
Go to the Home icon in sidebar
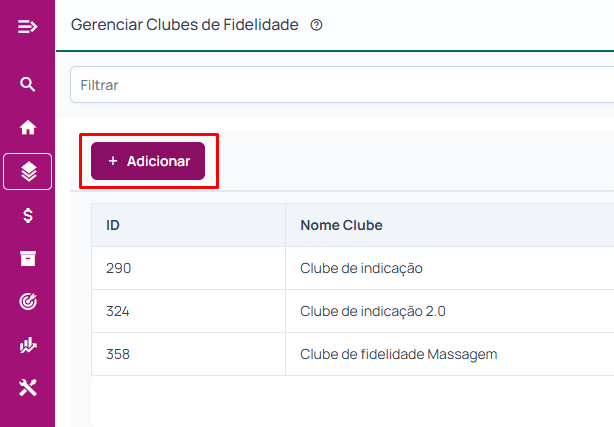pos(28,127)
